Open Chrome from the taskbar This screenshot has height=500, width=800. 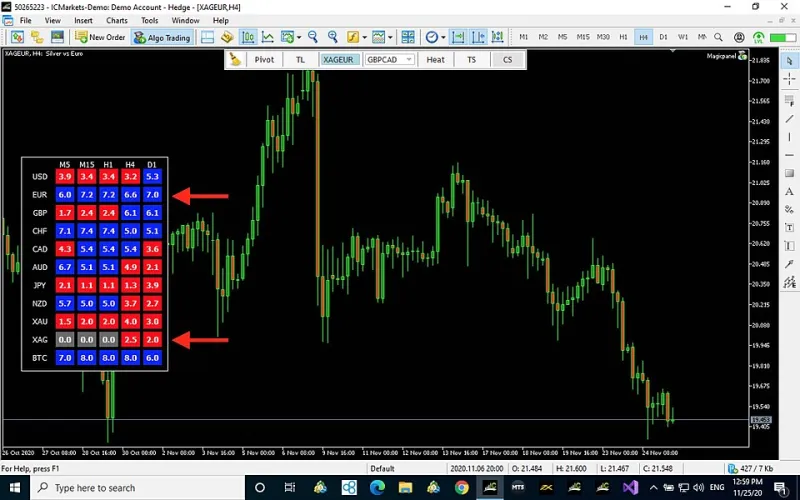point(462,488)
